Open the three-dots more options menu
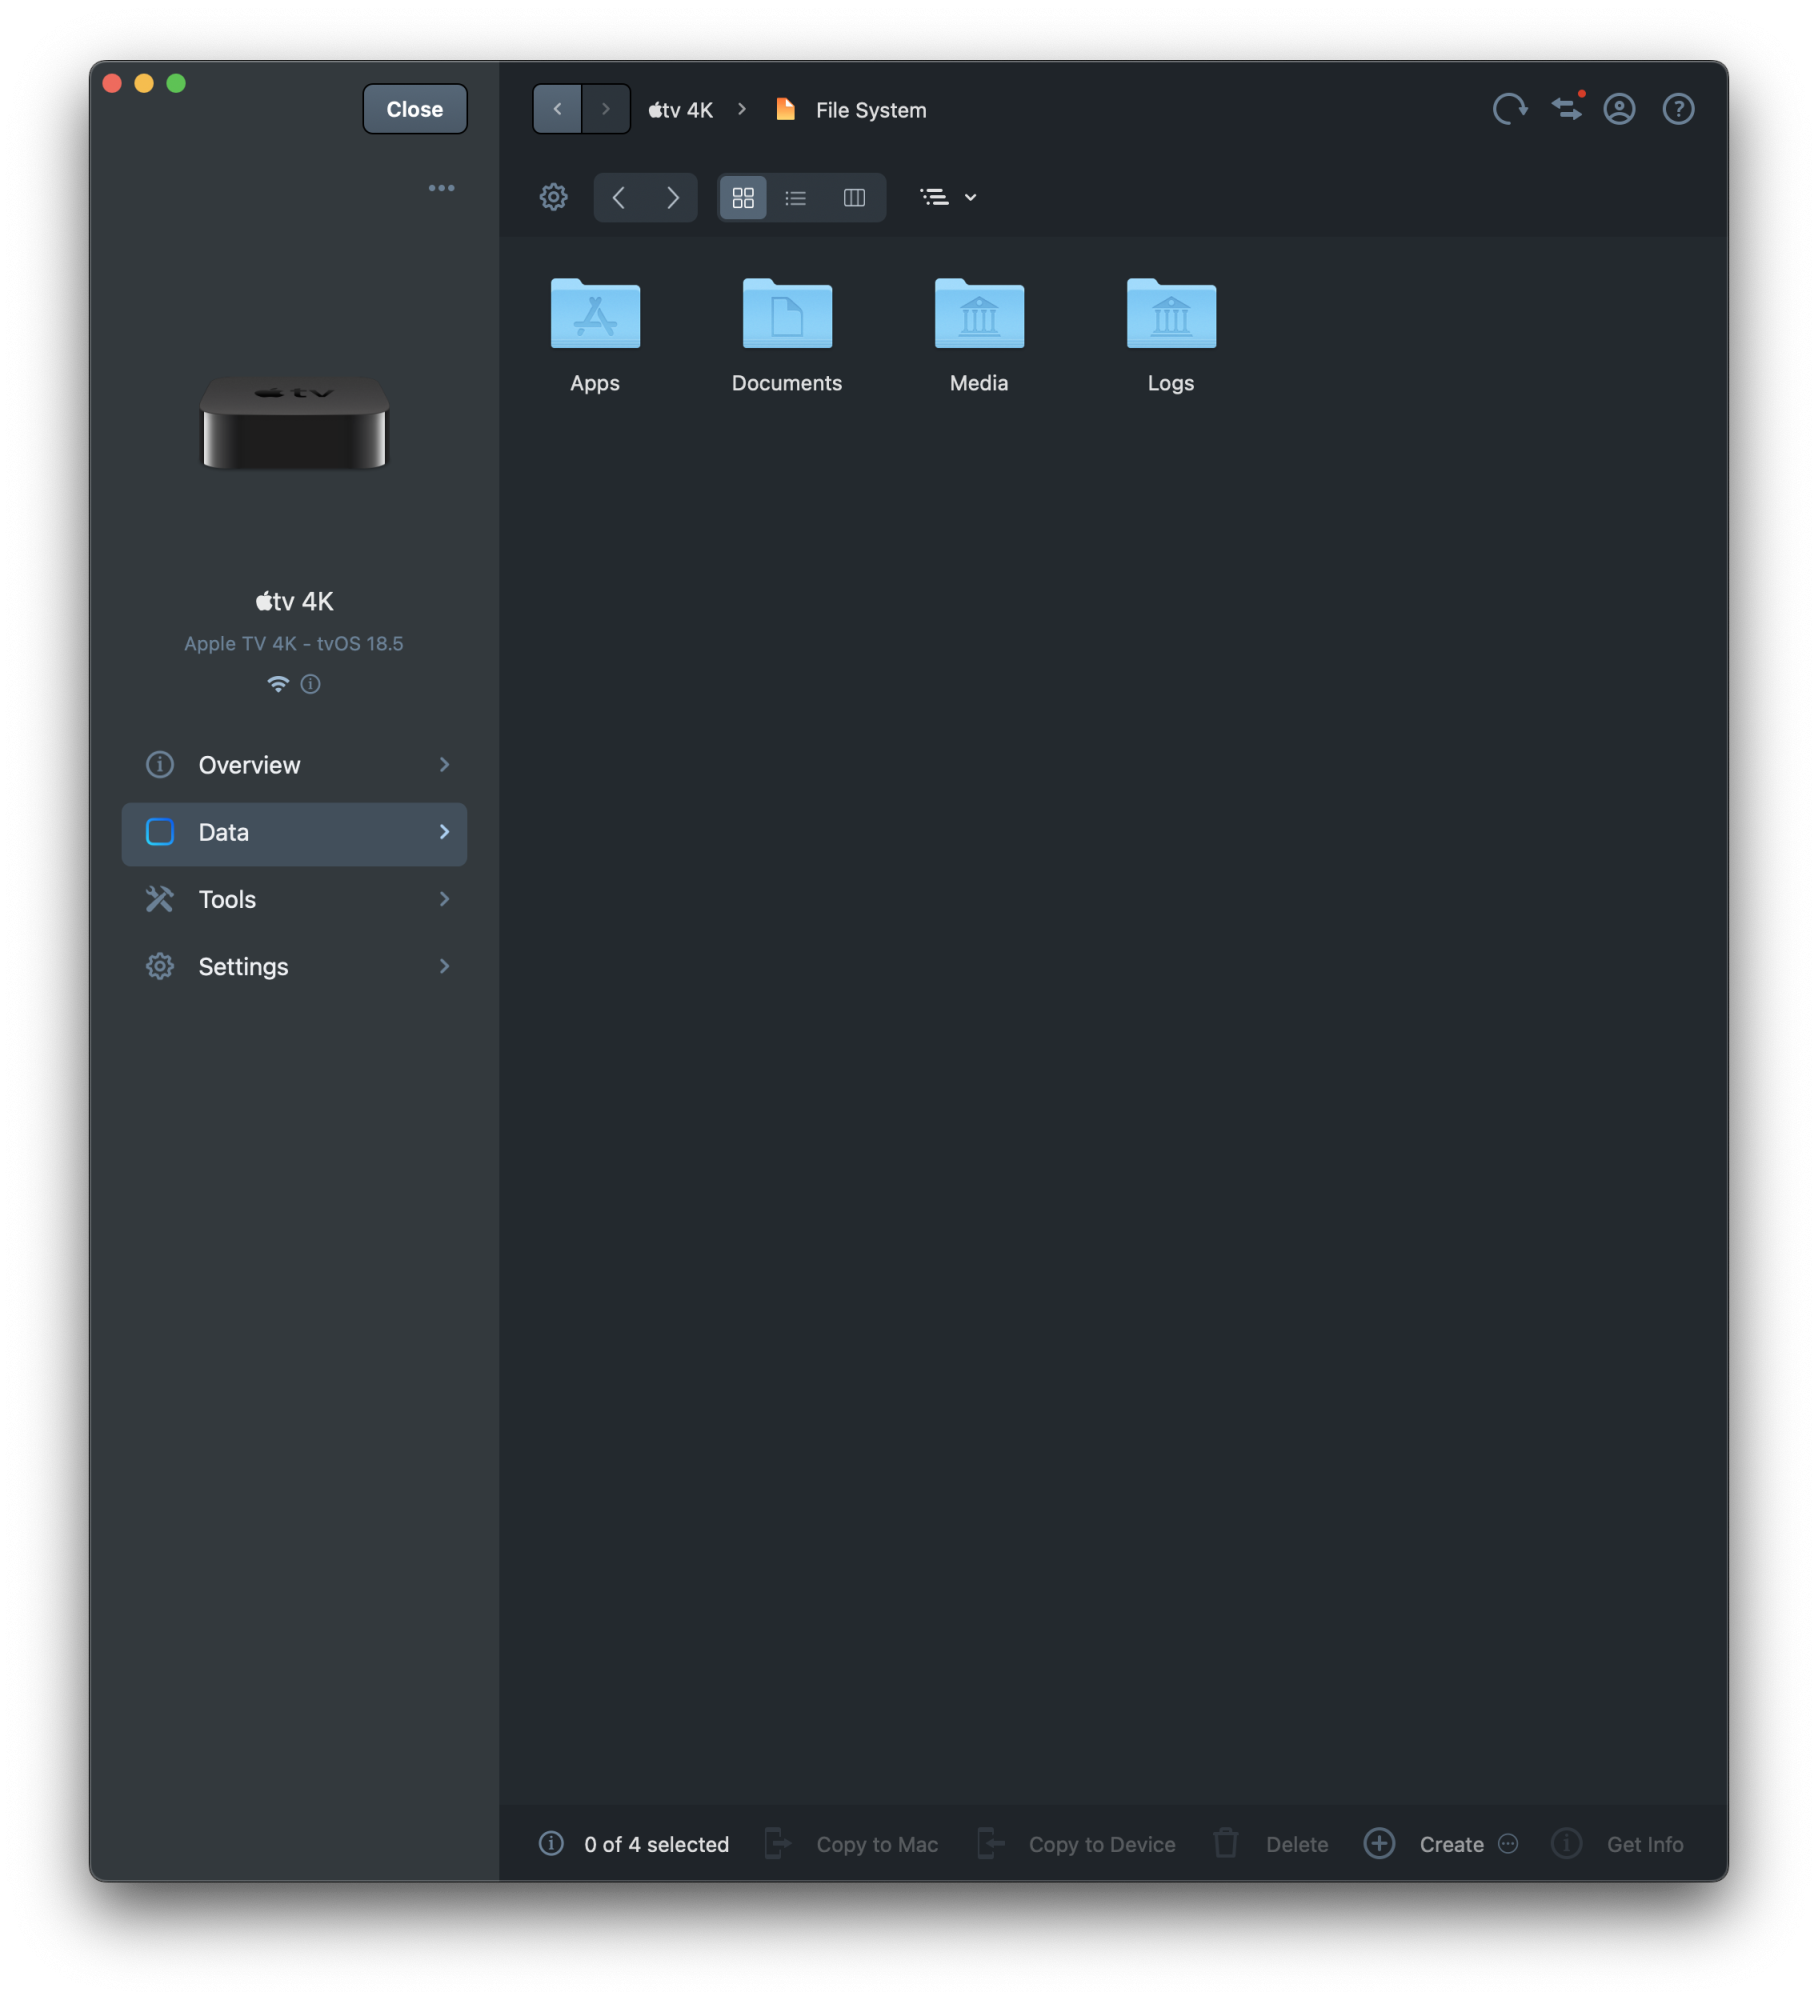1818x2000 pixels. (441, 188)
